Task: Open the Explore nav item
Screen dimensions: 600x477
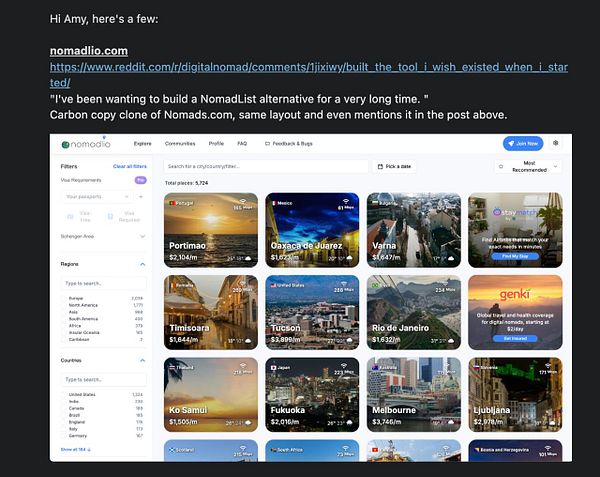Action: click(x=142, y=143)
